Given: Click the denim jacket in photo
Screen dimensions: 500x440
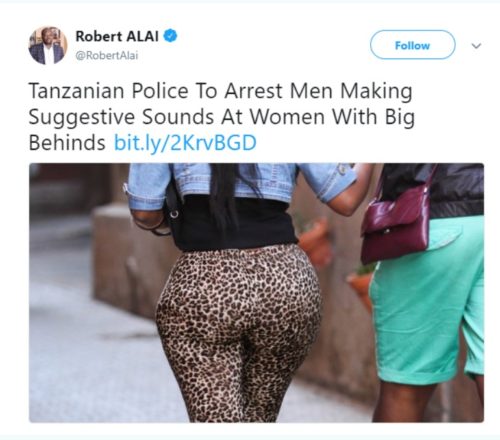Looking at the screenshot, I should (240, 187).
